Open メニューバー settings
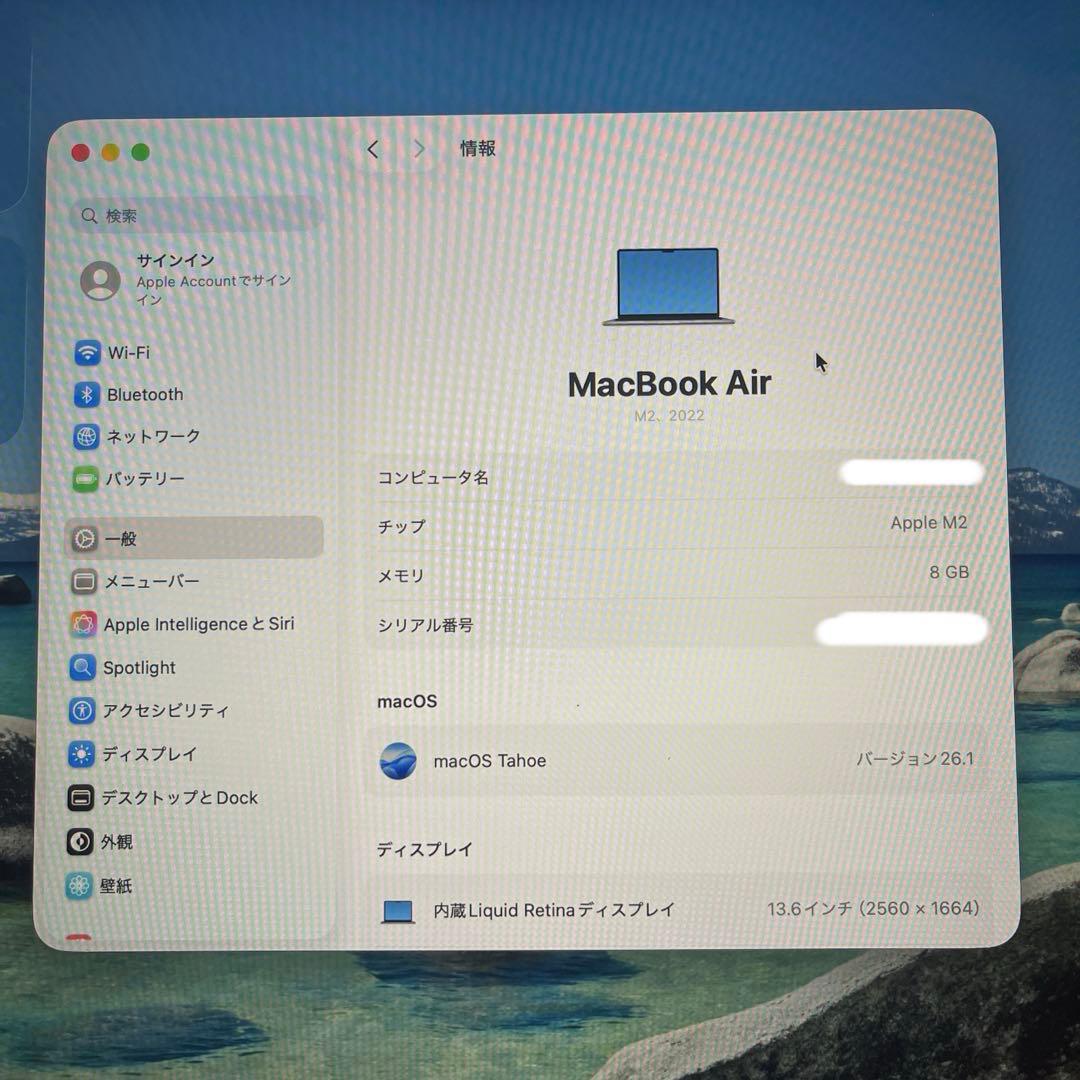Screen dimensions: 1080x1080 [152, 580]
